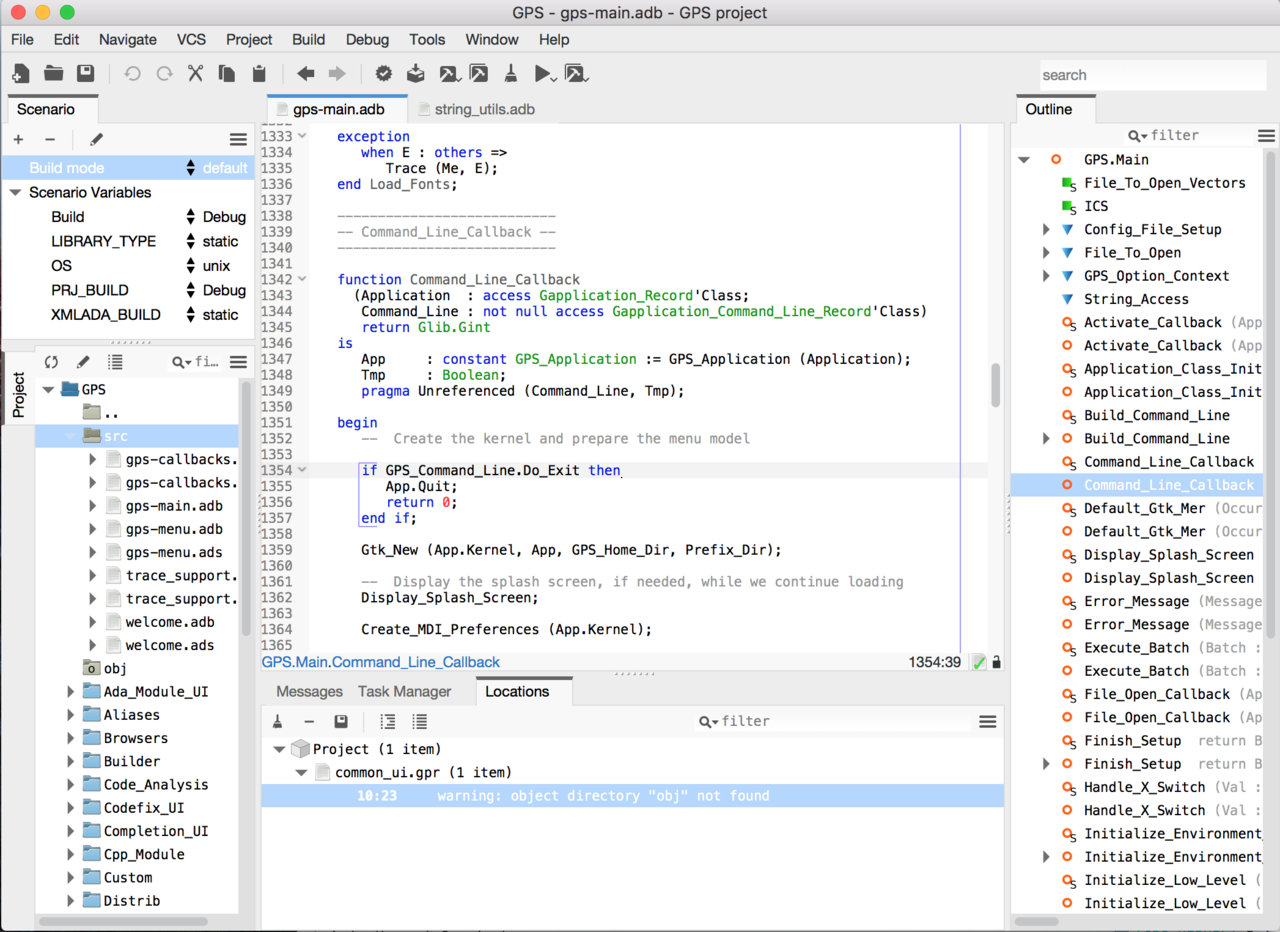Click the Locations filter field
1280x932 pixels.
[832, 721]
